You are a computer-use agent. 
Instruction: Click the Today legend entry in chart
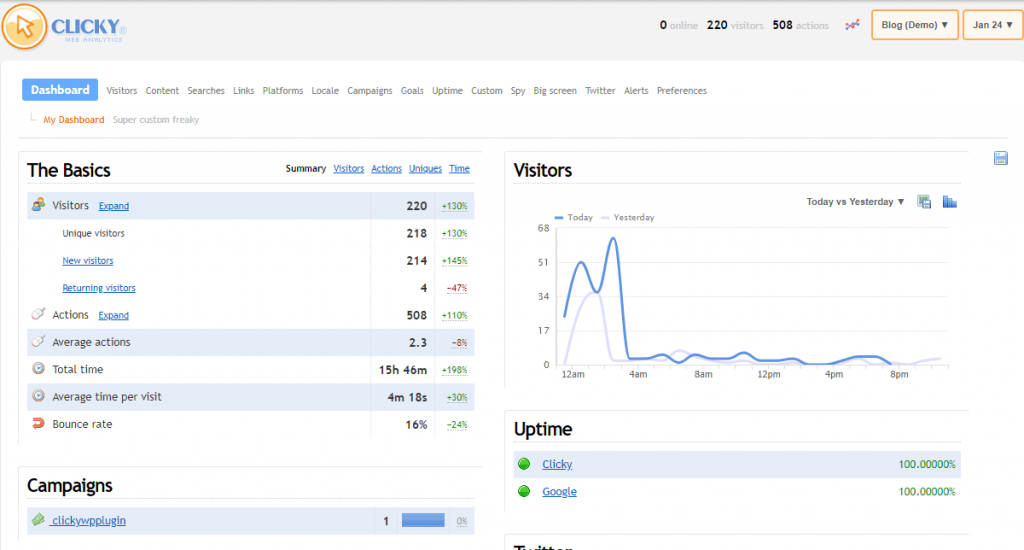[x=573, y=218]
